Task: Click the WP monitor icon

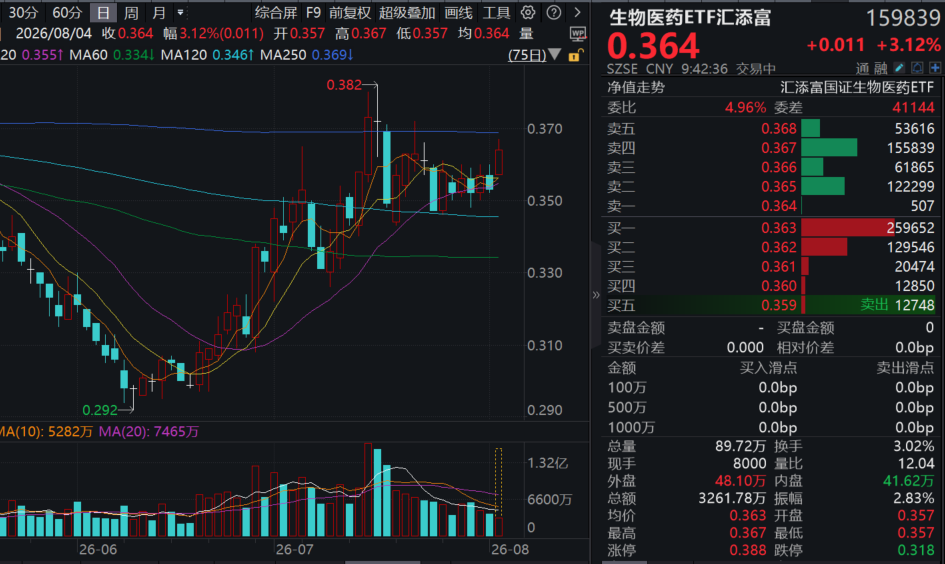Action: tap(577, 34)
